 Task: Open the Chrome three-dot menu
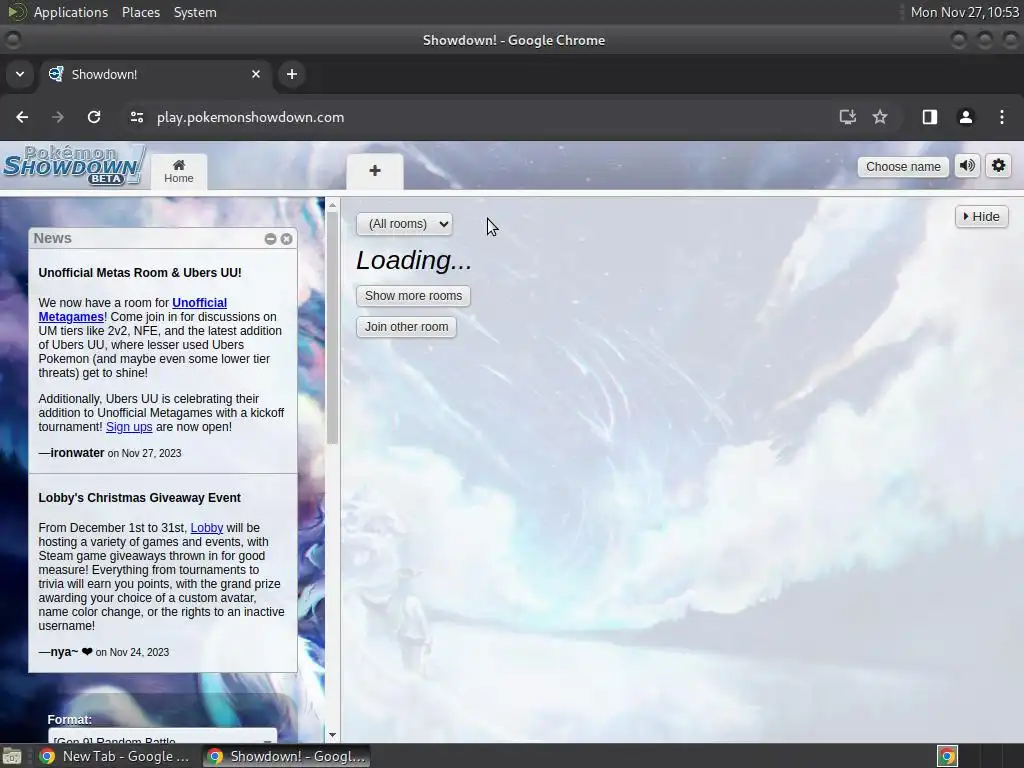(1002, 117)
